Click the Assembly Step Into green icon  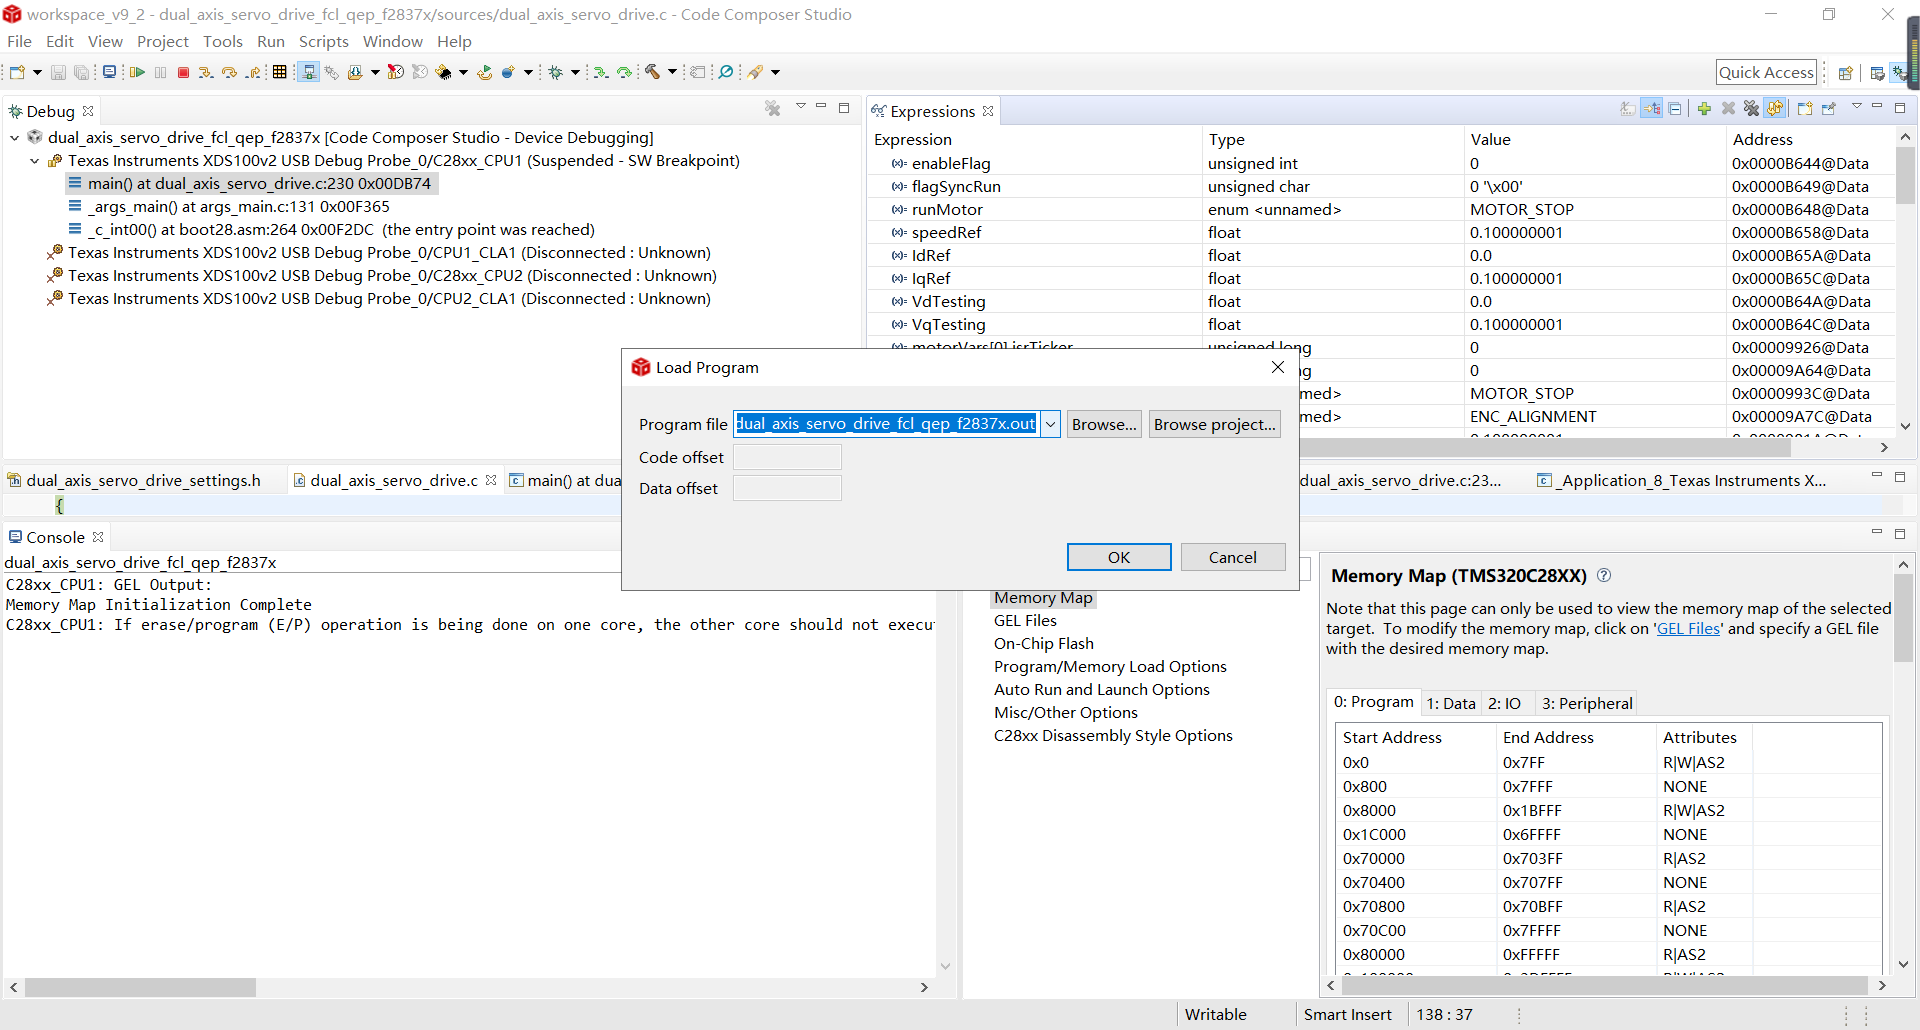600,72
